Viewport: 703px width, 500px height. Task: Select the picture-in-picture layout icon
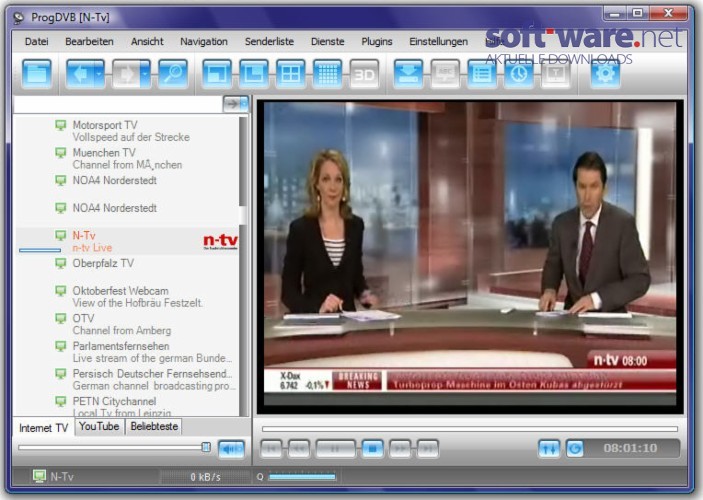tap(254, 74)
